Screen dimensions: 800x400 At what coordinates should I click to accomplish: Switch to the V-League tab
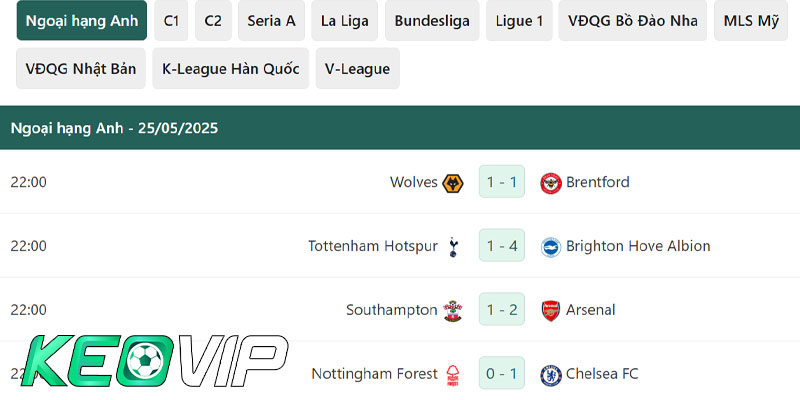tap(357, 68)
